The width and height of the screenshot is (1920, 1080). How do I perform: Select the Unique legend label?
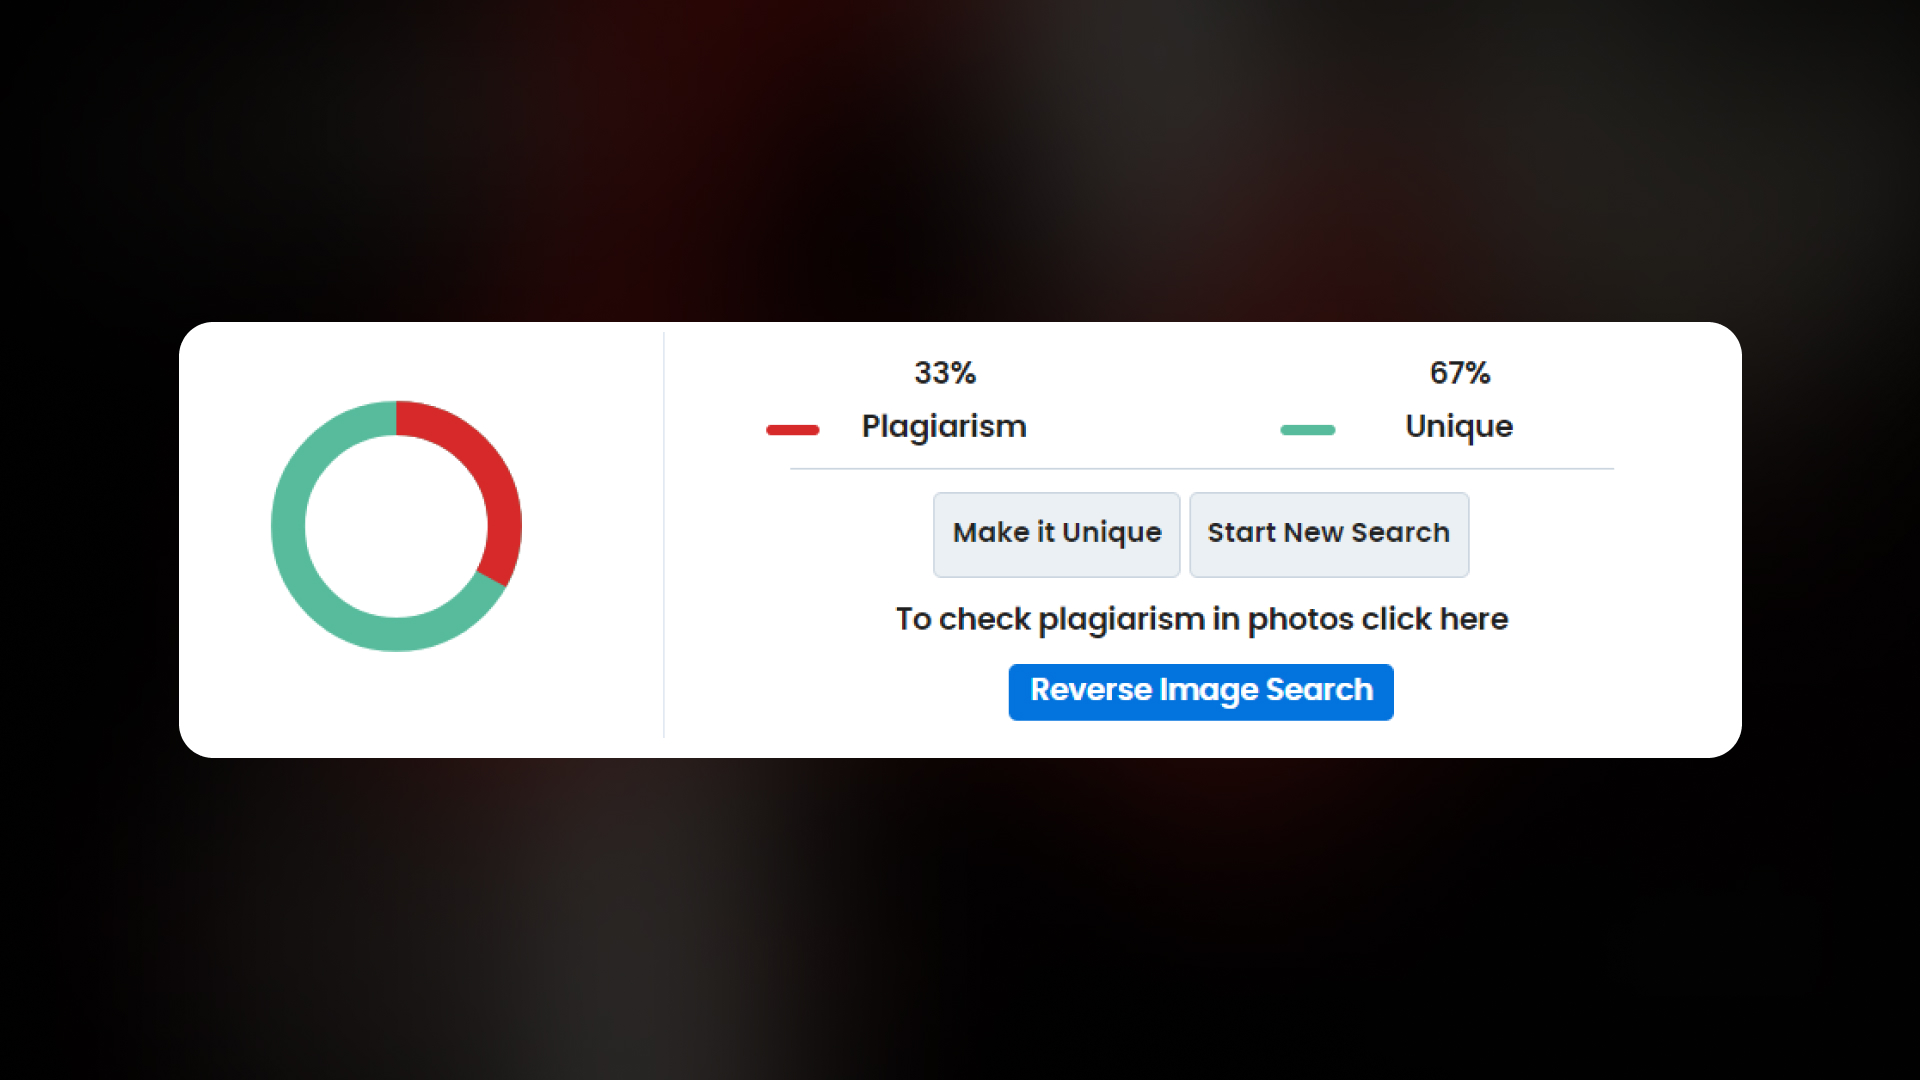1459,427
